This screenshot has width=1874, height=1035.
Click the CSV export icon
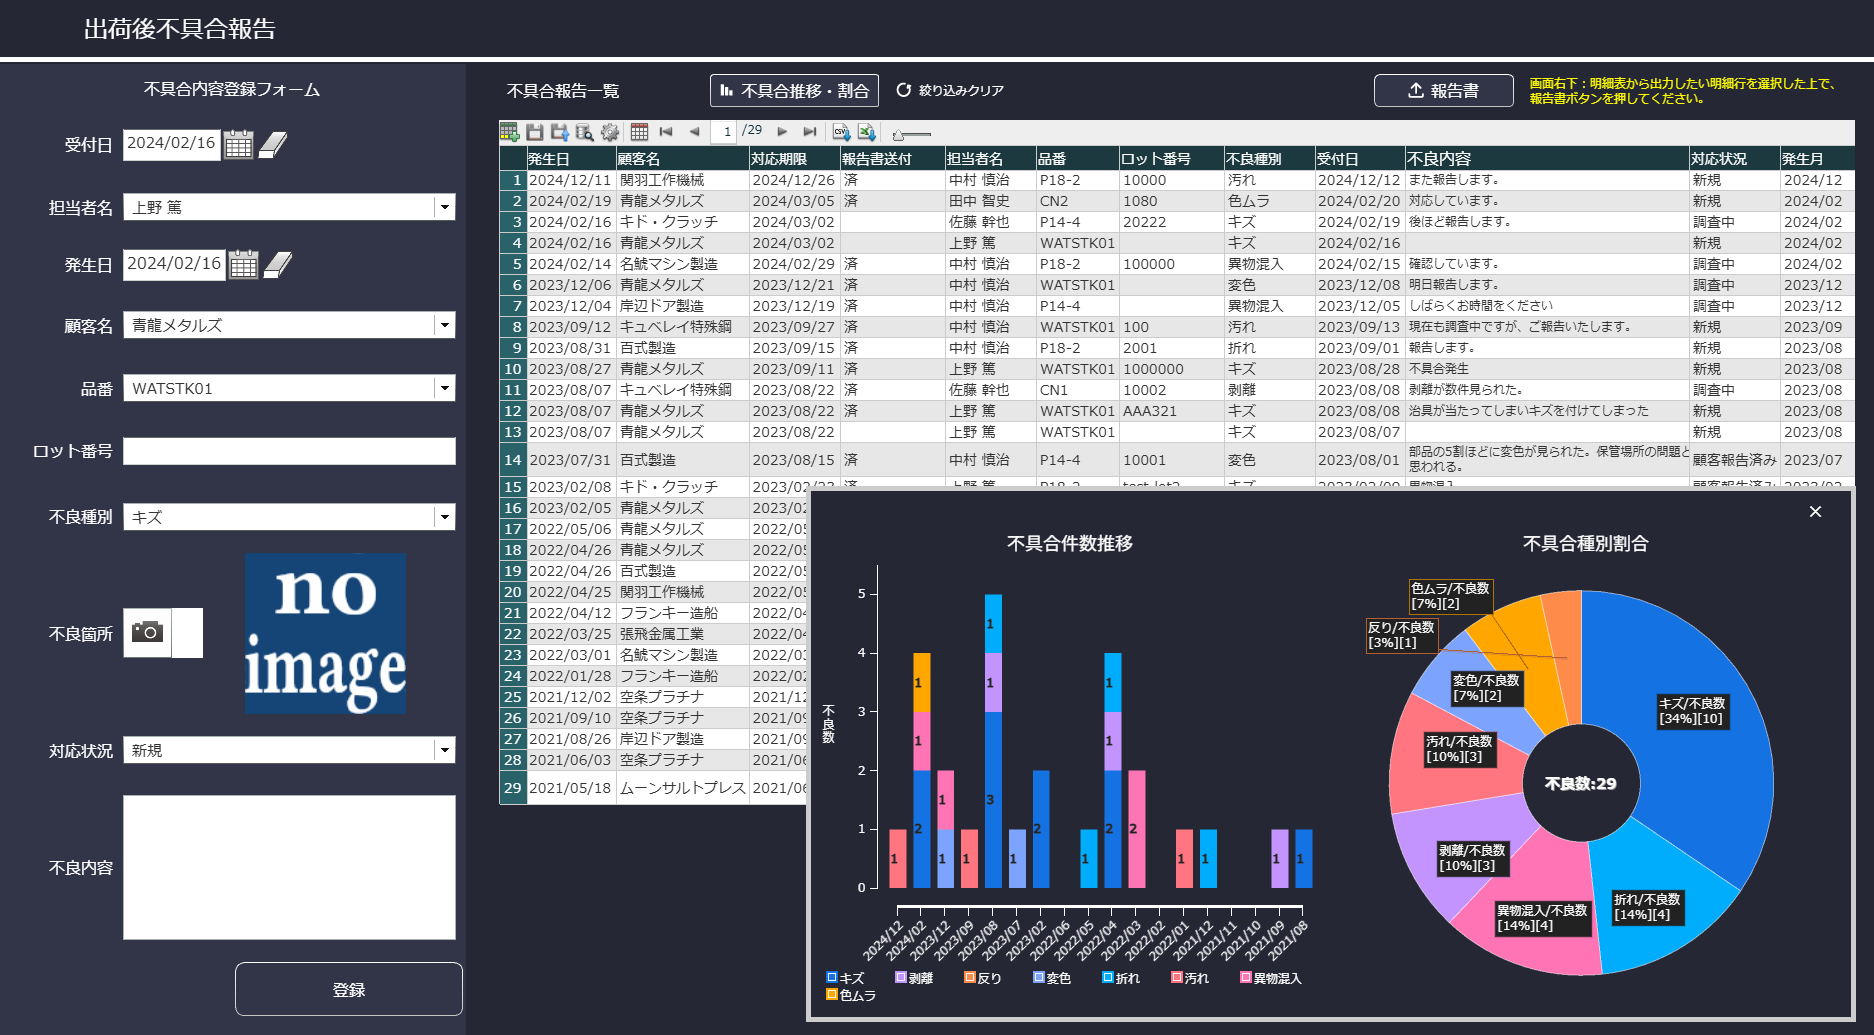tap(841, 132)
